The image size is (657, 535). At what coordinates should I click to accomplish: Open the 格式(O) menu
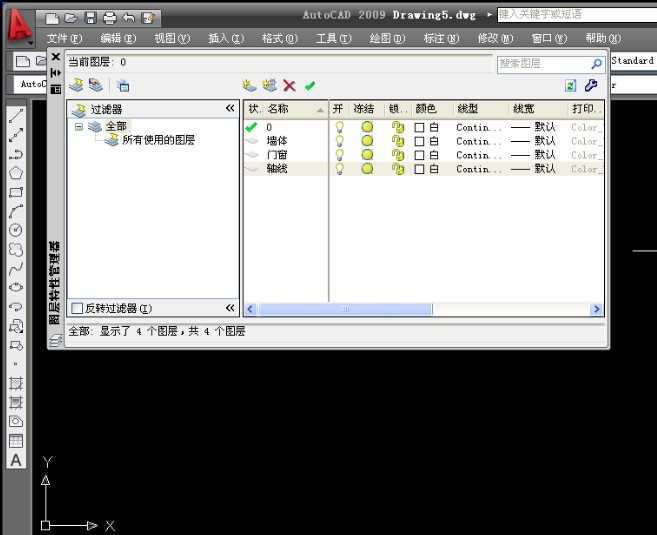pyautogui.click(x=280, y=39)
